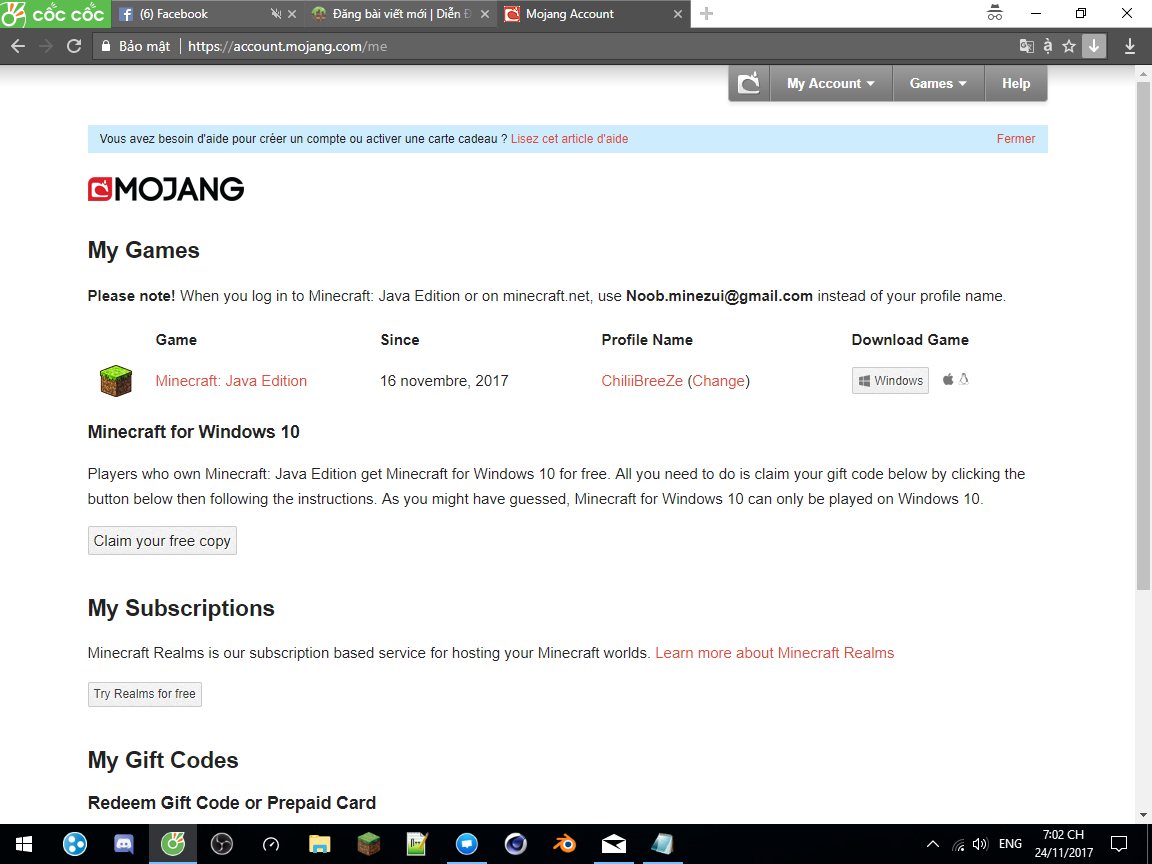Click the Try Realms for free button
This screenshot has height=864, width=1152.
(x=145, y=694)
